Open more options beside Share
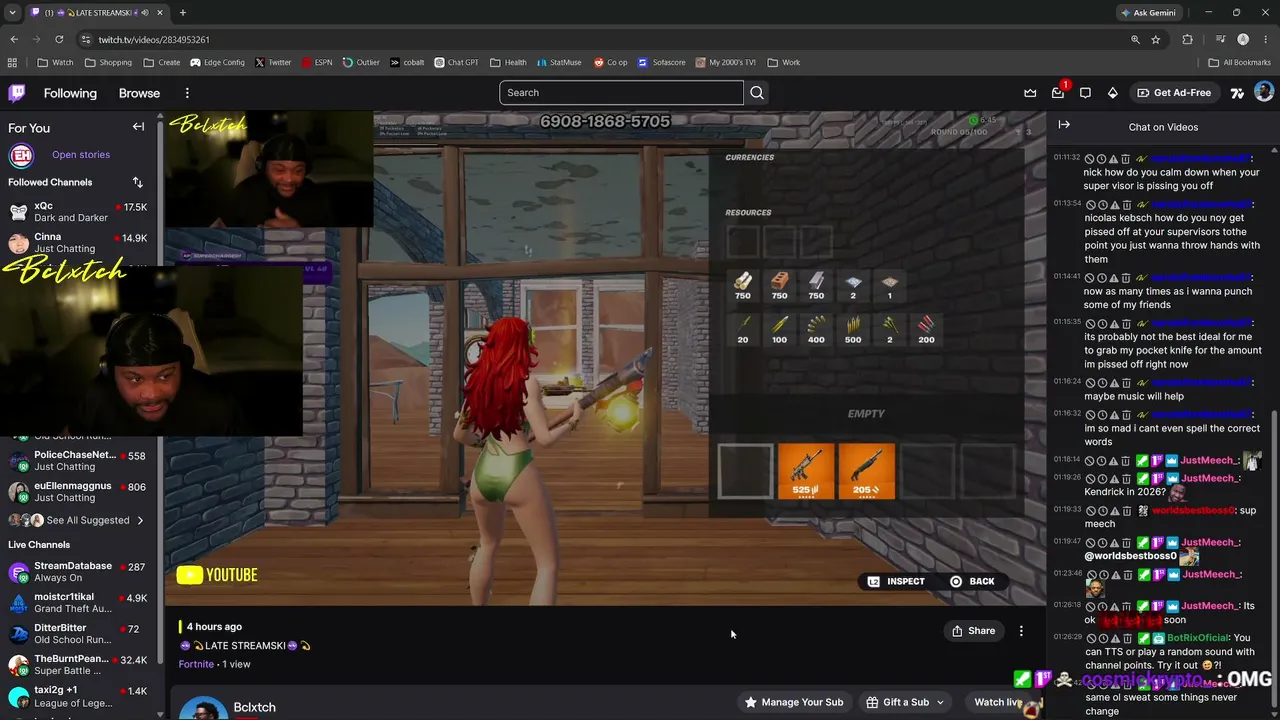 1021,631
